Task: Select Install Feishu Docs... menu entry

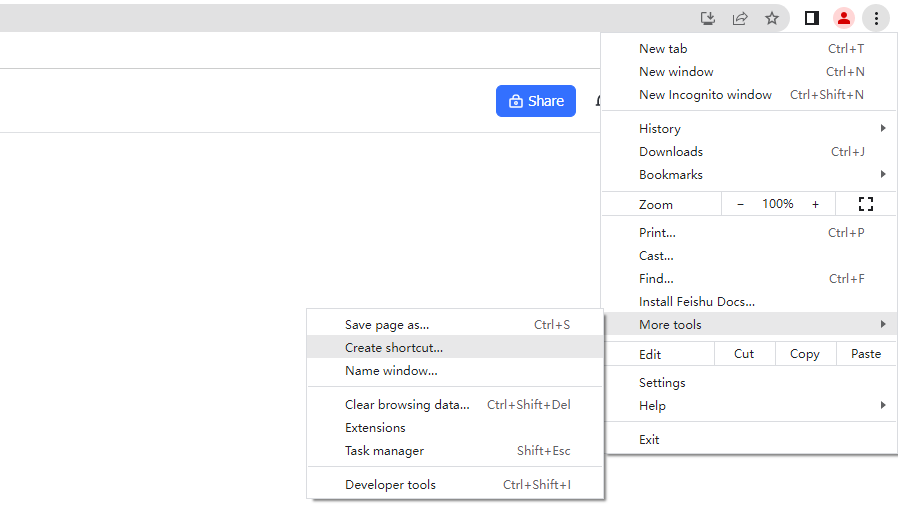Action: click(x=697, y=302)
